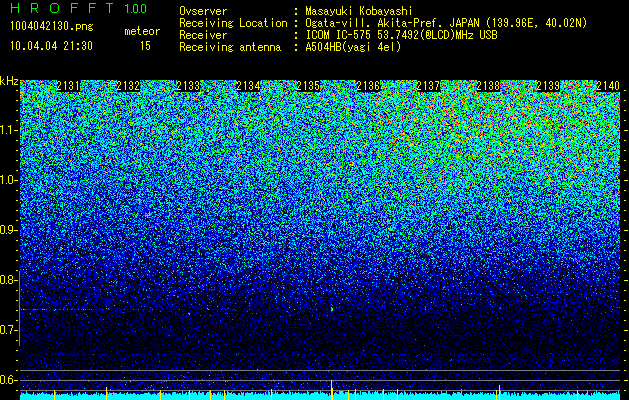Click the 'Ovserver' field label
Screen dimensions: 629x400
coord(203,11)
